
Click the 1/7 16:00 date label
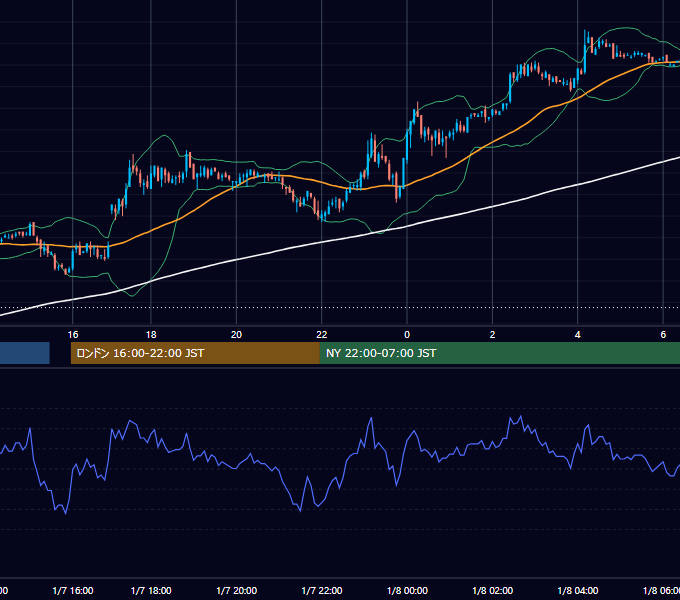[x=73, y=590]
